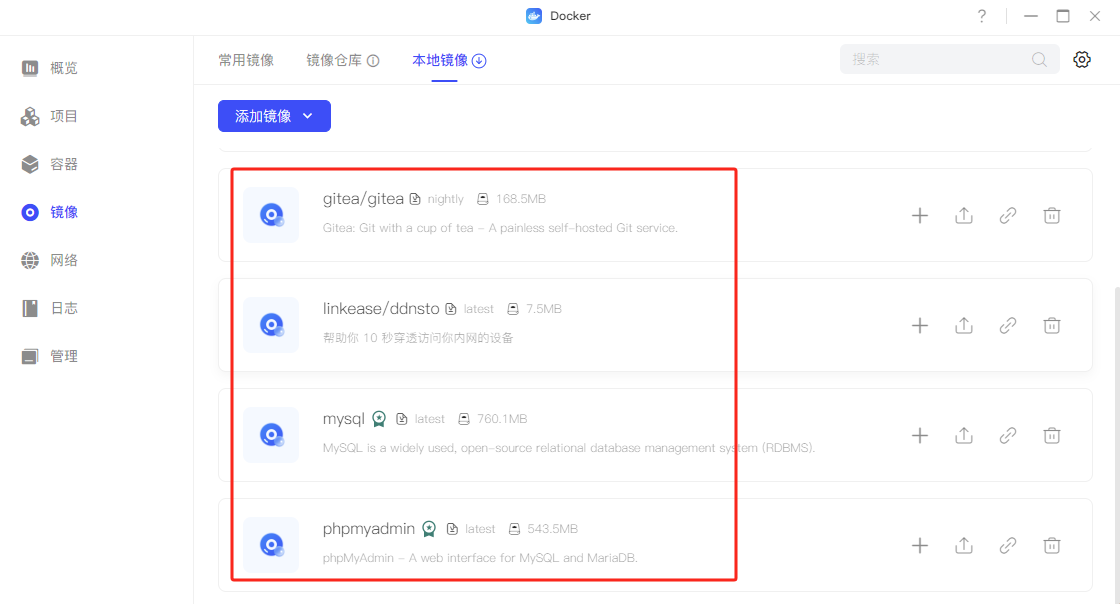
Task: Switch to 镜像仓库 tab
Action: pyautogui.click(x=334, y=61)
